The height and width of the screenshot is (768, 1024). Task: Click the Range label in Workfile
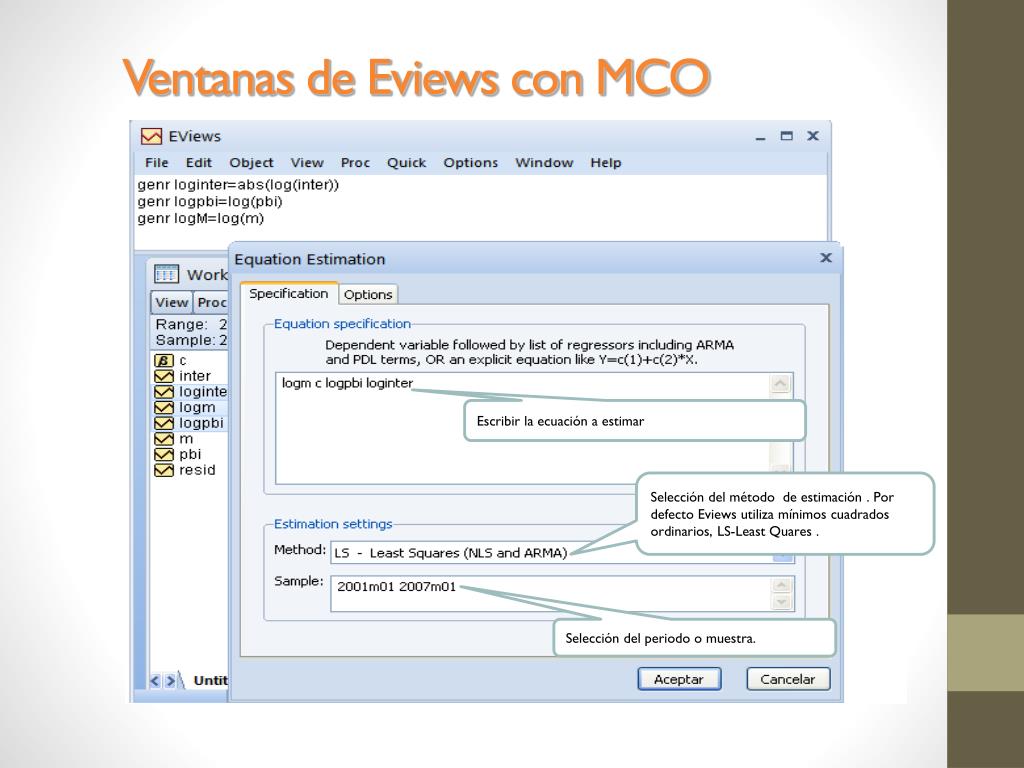(182, 325)
